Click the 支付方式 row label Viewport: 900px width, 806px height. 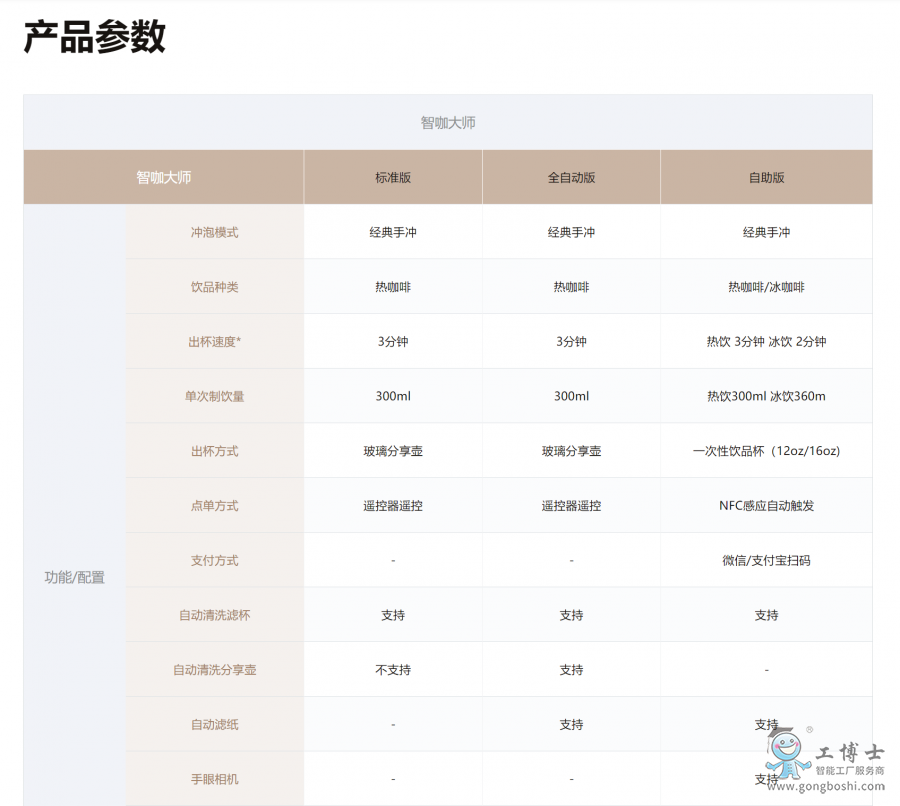214,560
